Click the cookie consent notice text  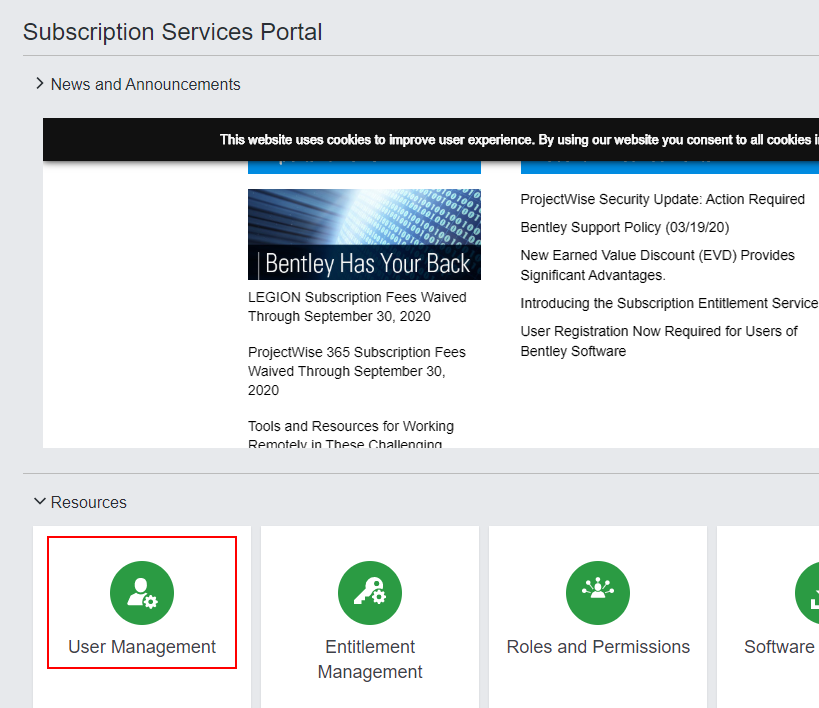click(519, 140)
